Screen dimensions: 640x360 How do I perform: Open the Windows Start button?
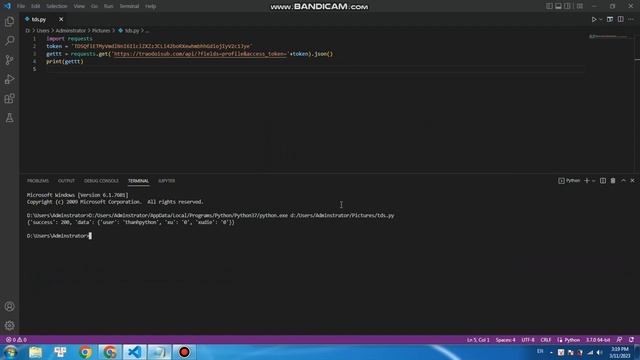click(x=10, y=352)
